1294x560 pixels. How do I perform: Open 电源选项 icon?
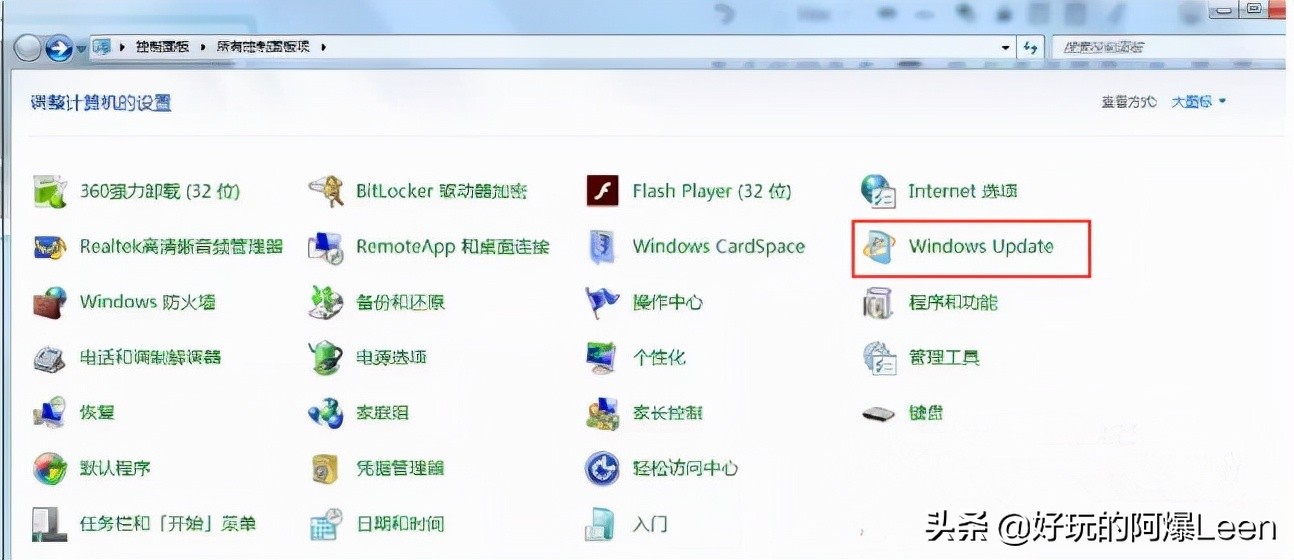pos(326,357)
